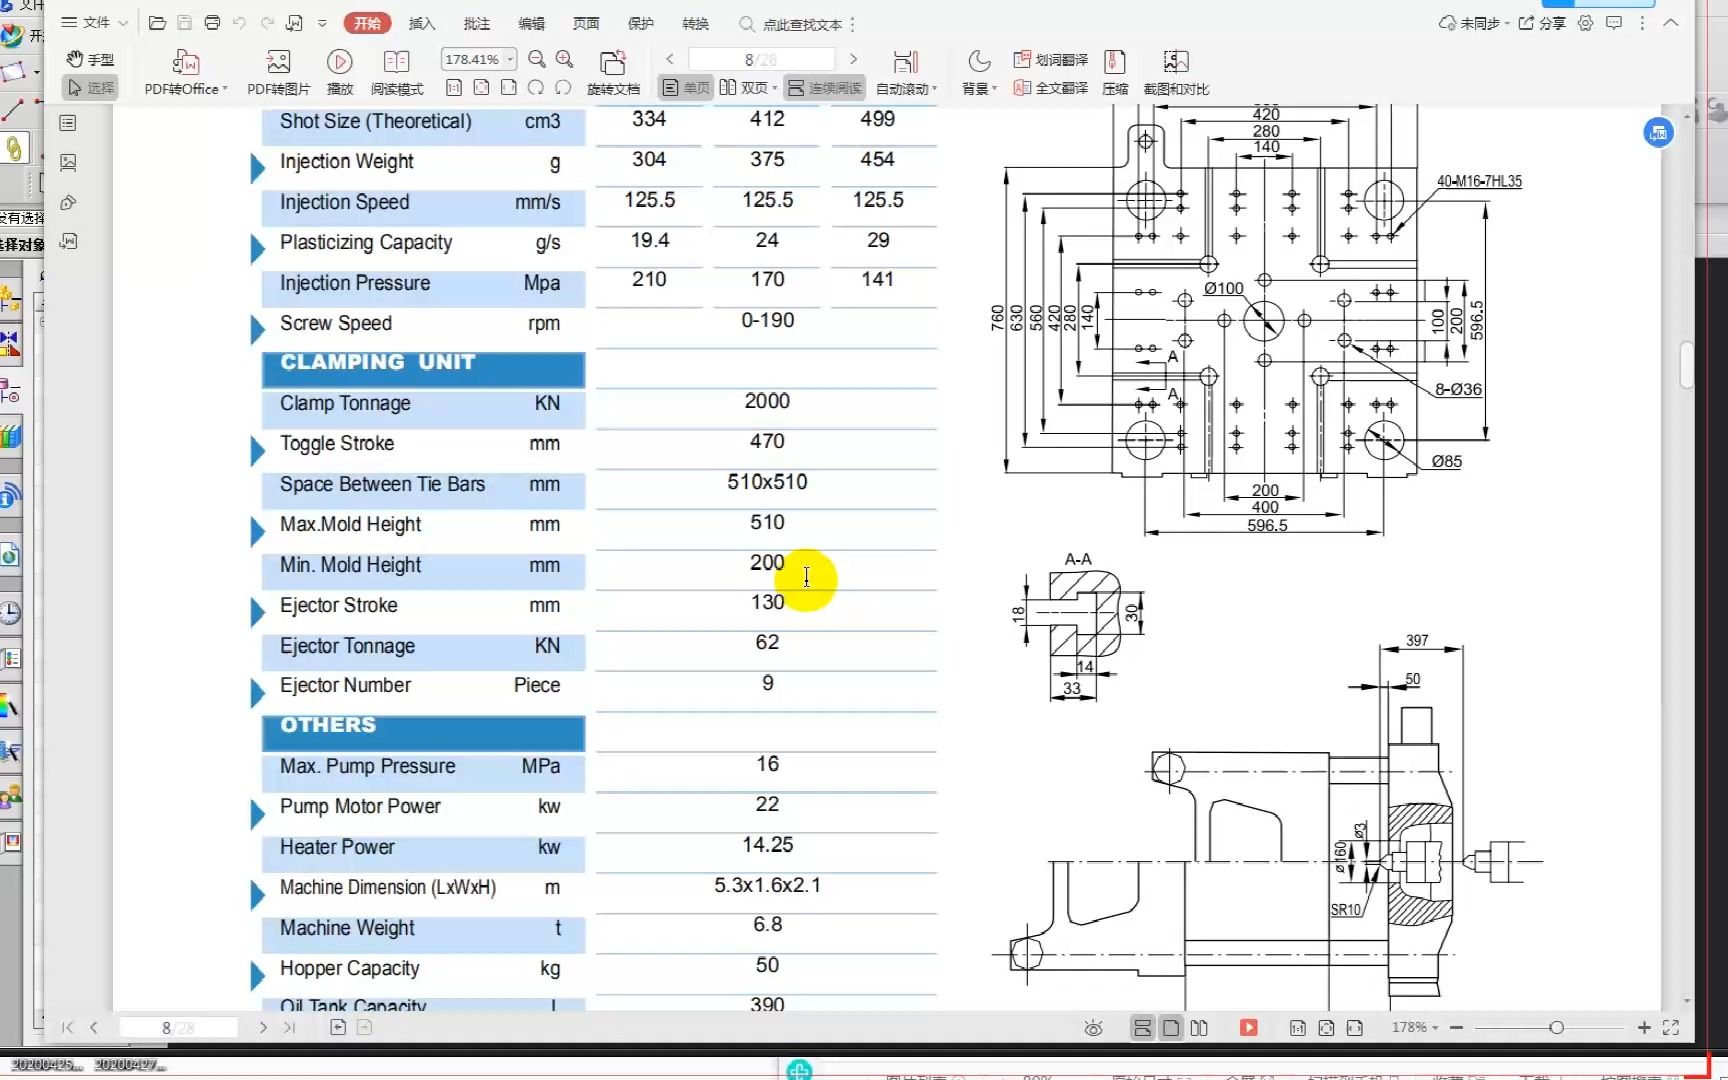Click the page number input showing 8/28
The width and height of the screenshot is (1728, 1080).
coord(762,59)
